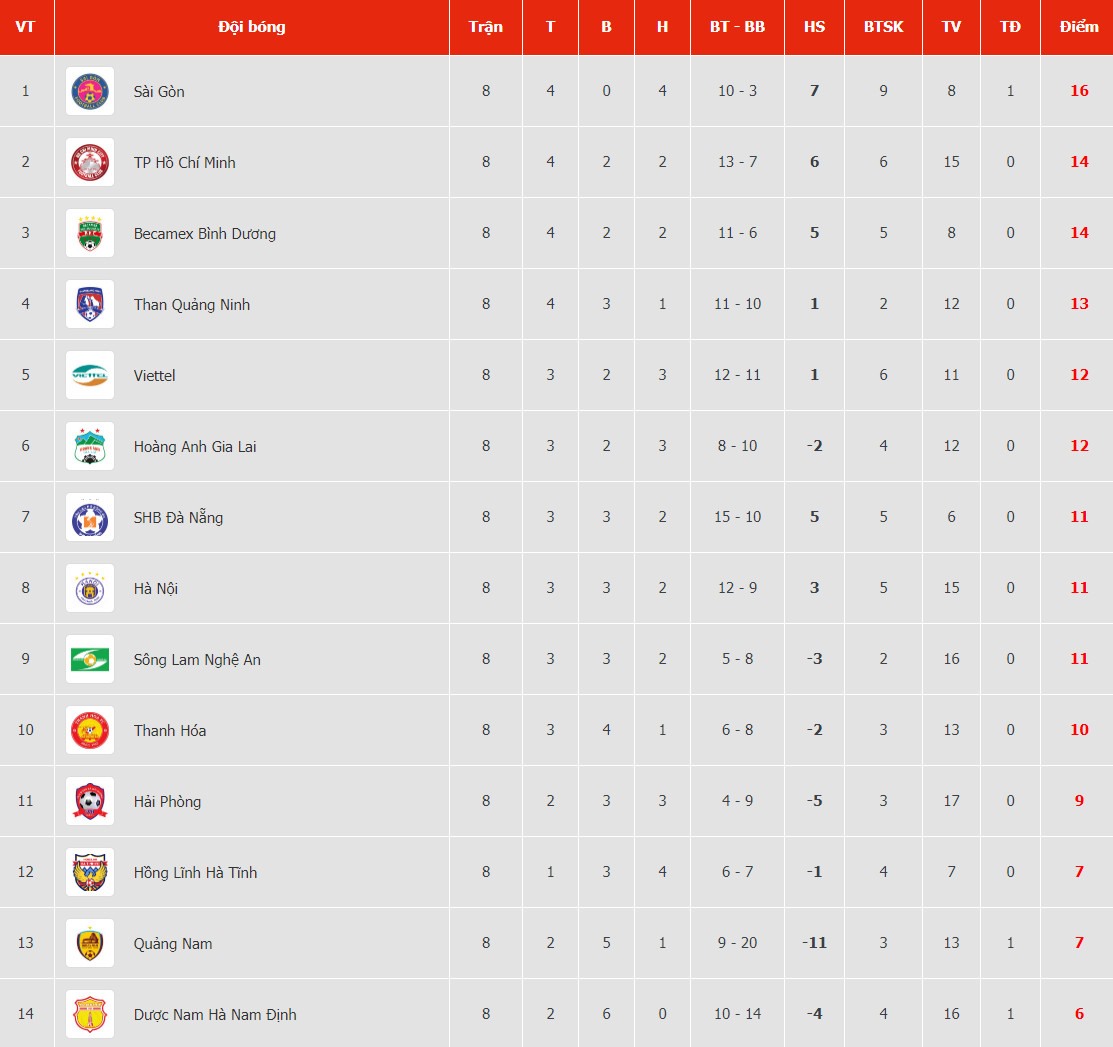Click the Dược Nam Hà Nam Định name
The height and width of the screenshot is (1047, 1113).
[x=215, y=1014]
